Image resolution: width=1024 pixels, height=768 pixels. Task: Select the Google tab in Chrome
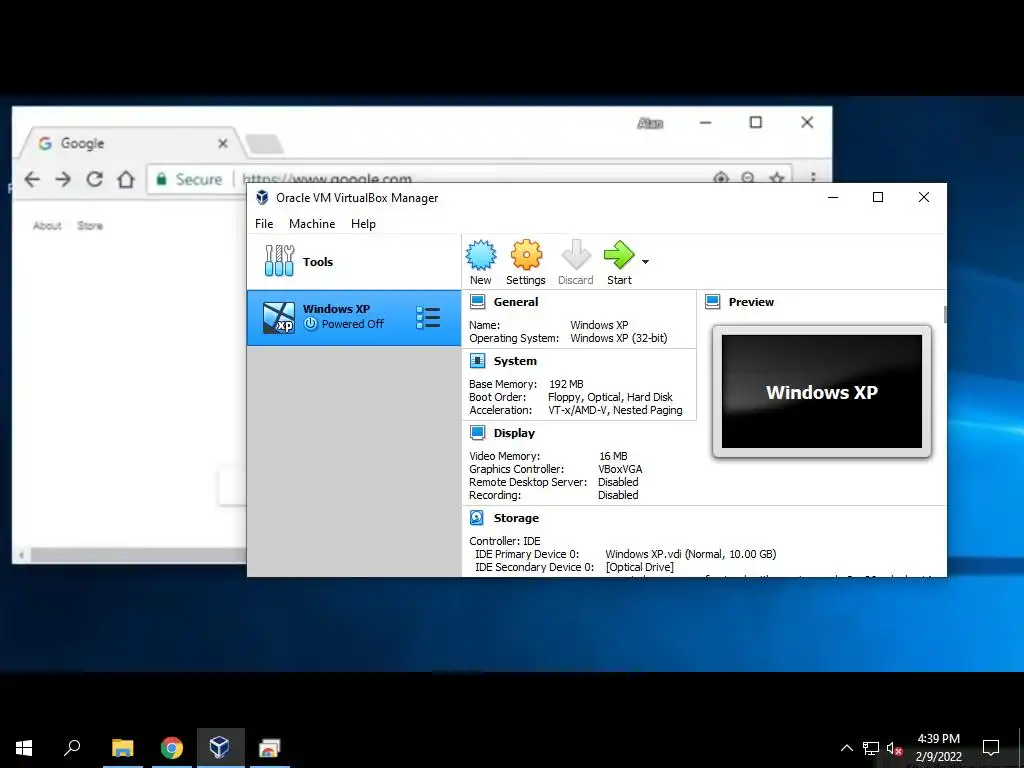tap(131, 143)
